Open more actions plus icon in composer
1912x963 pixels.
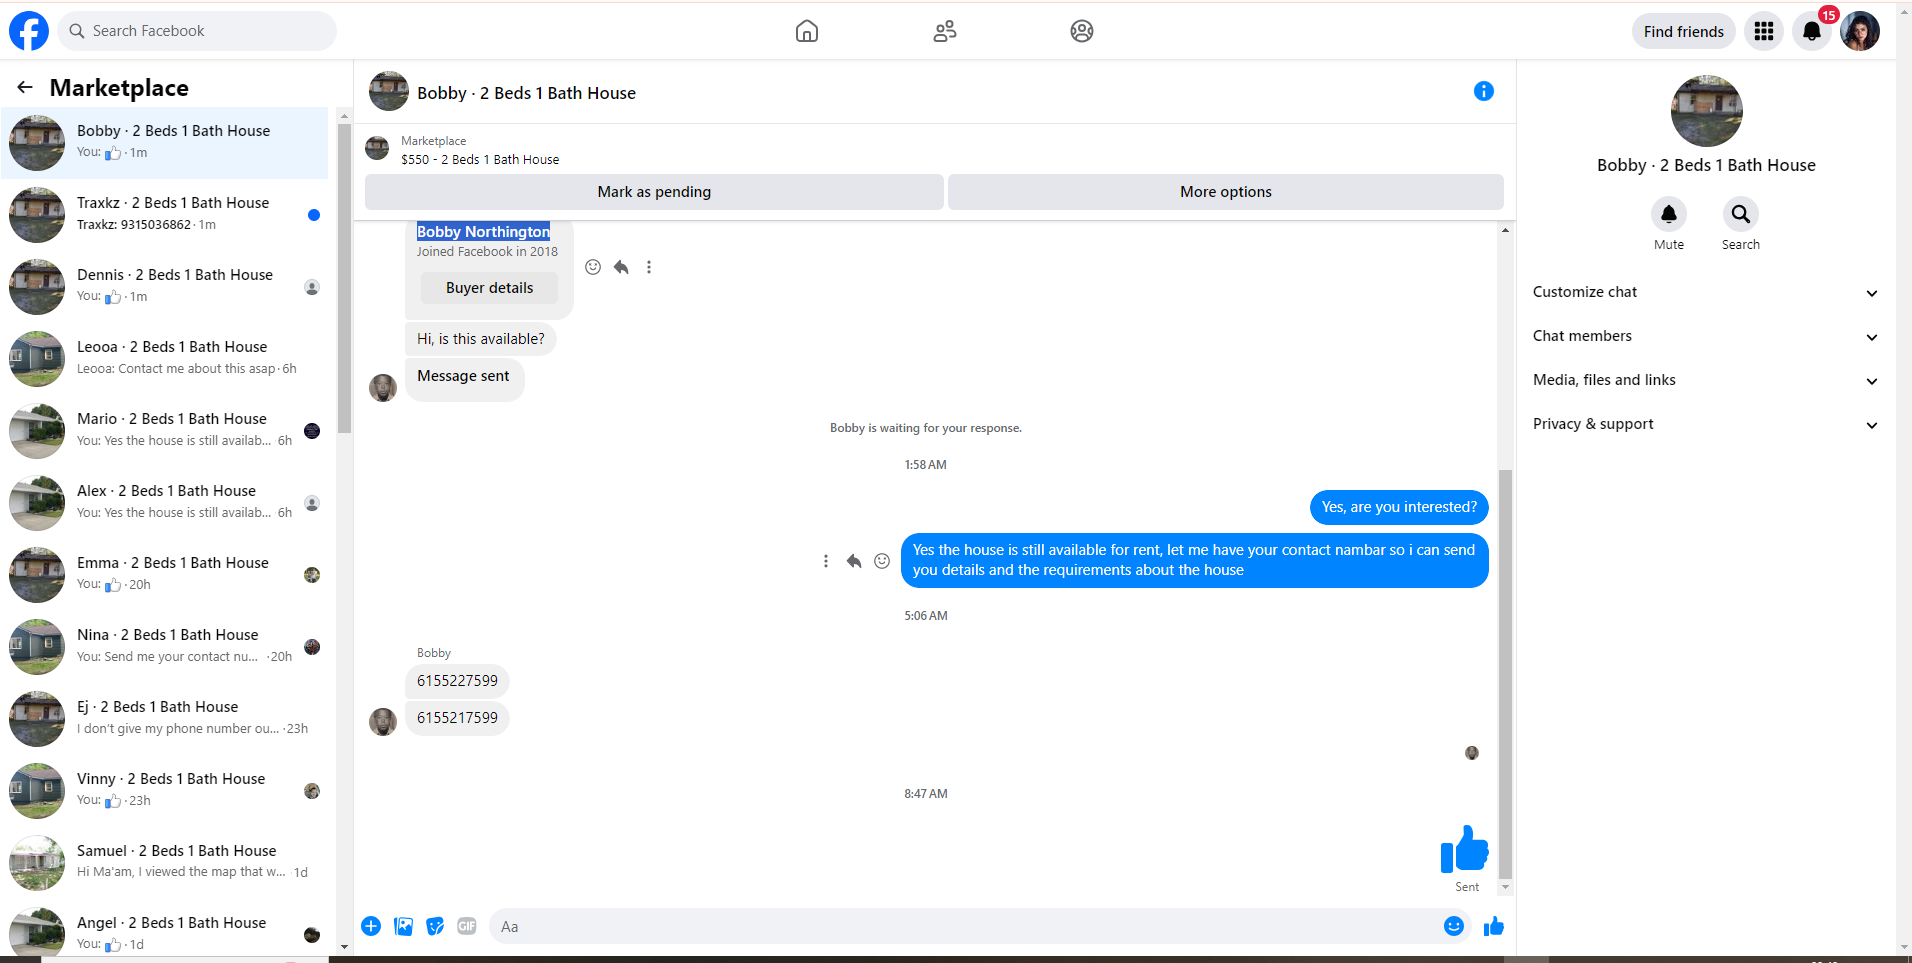coord(371,926)
